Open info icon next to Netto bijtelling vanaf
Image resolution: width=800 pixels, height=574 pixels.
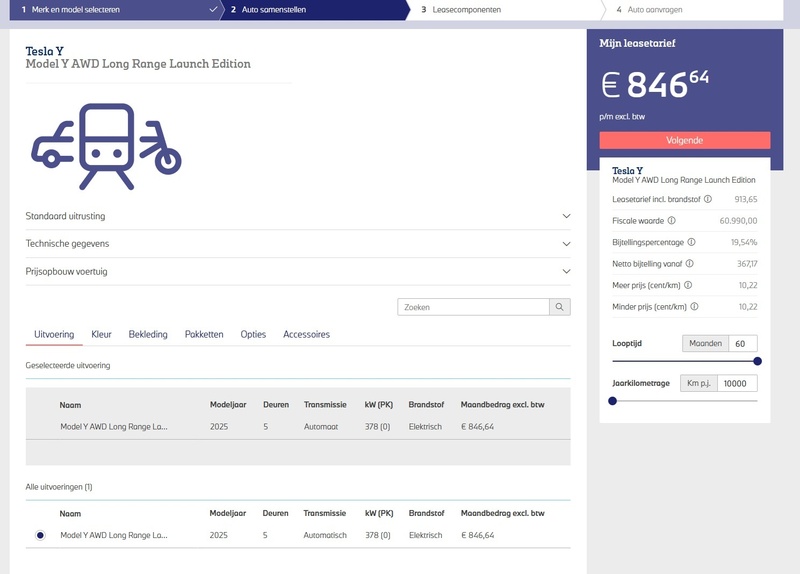pyautogui.click(x=689, y=263)
